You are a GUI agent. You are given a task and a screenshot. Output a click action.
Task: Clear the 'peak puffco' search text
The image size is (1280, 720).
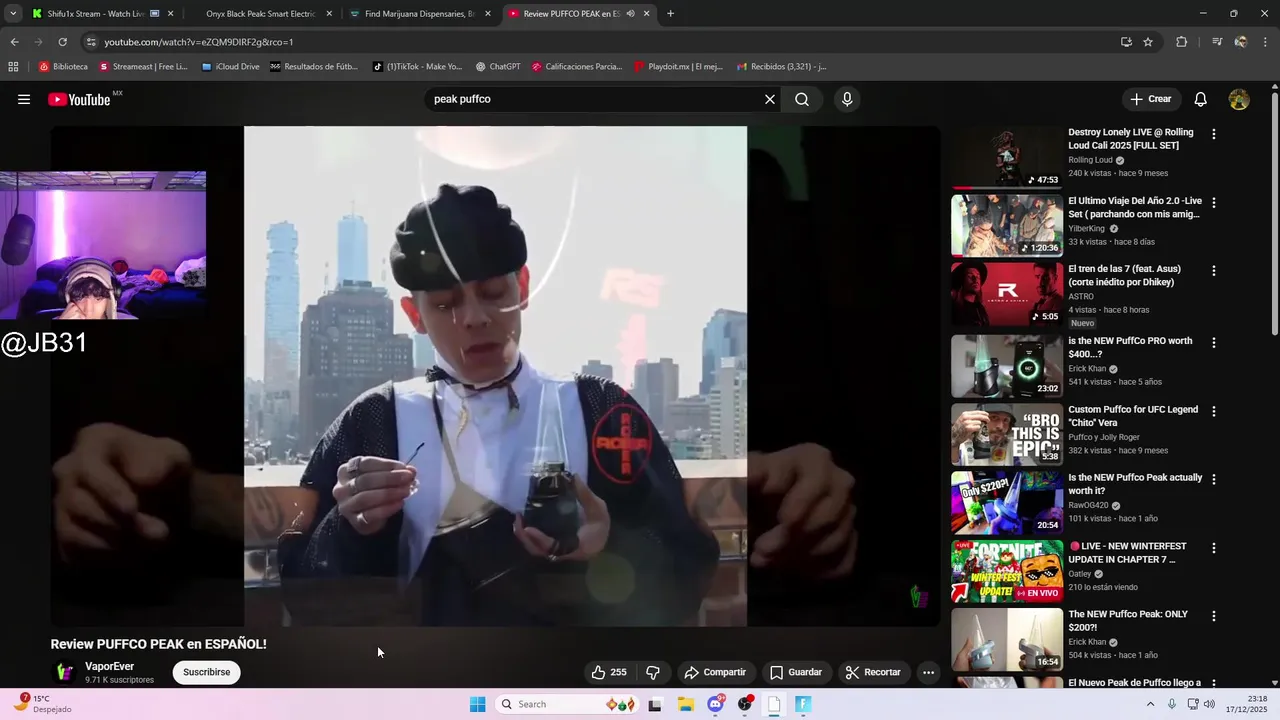[x=770, y=99]
